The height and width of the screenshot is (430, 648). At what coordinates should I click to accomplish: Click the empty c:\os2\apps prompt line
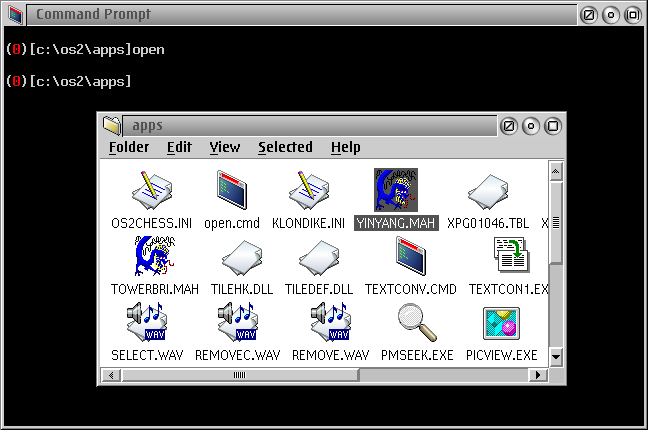click(69, 81)
